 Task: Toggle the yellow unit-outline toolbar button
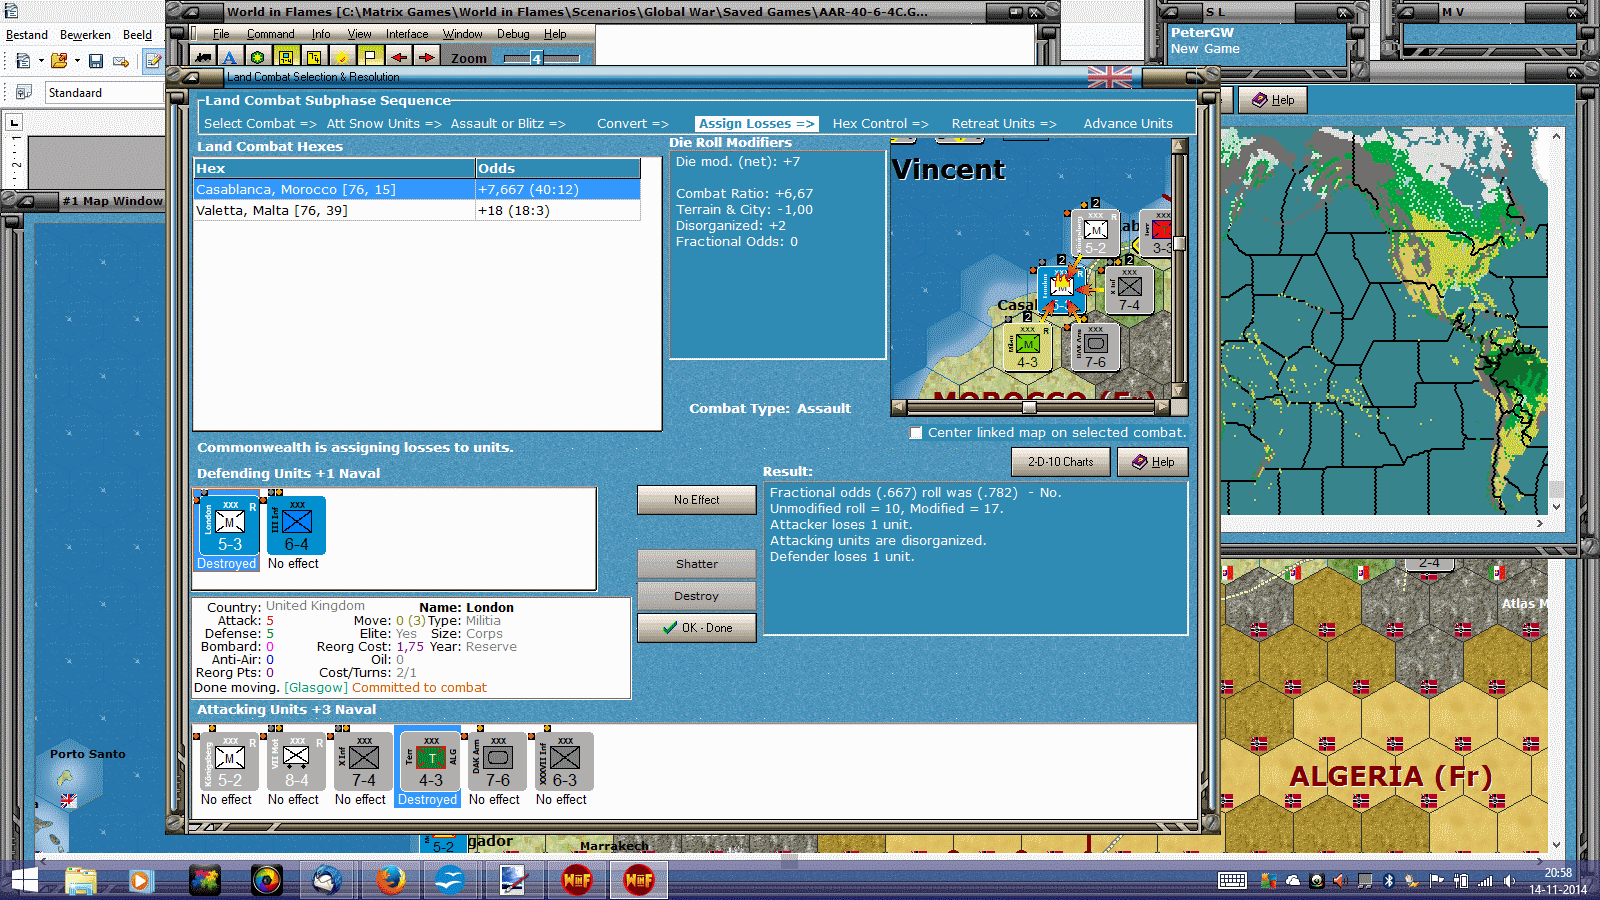click(x=314, y=58)
